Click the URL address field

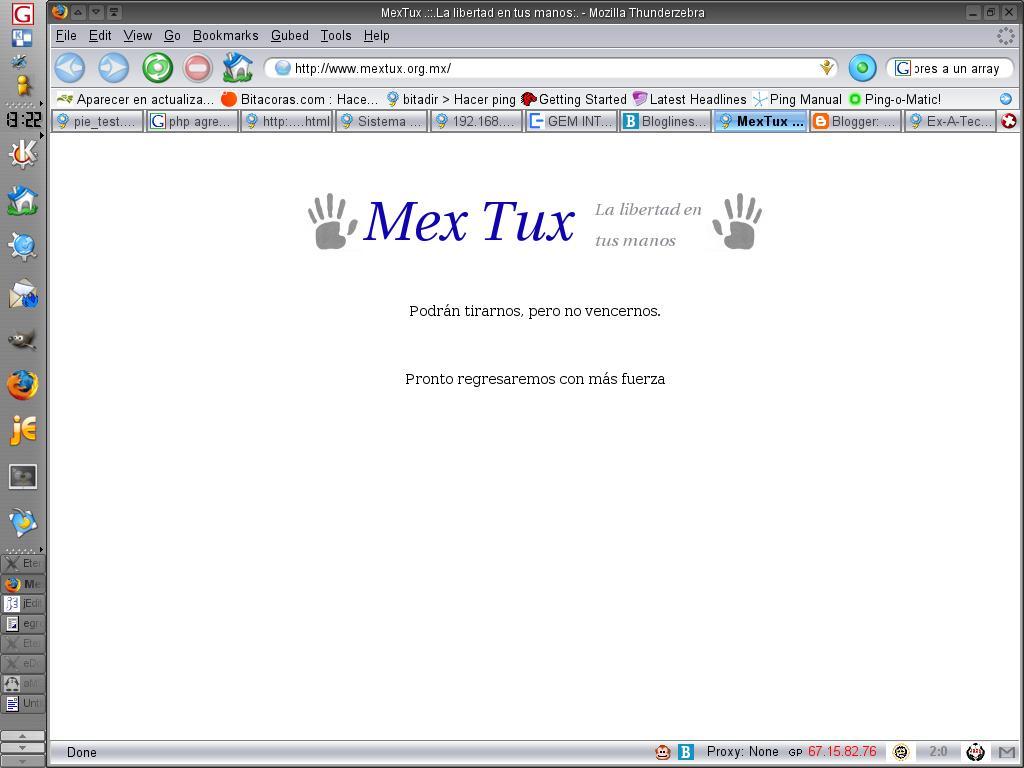pyautogui.click(x=552, y=68)
